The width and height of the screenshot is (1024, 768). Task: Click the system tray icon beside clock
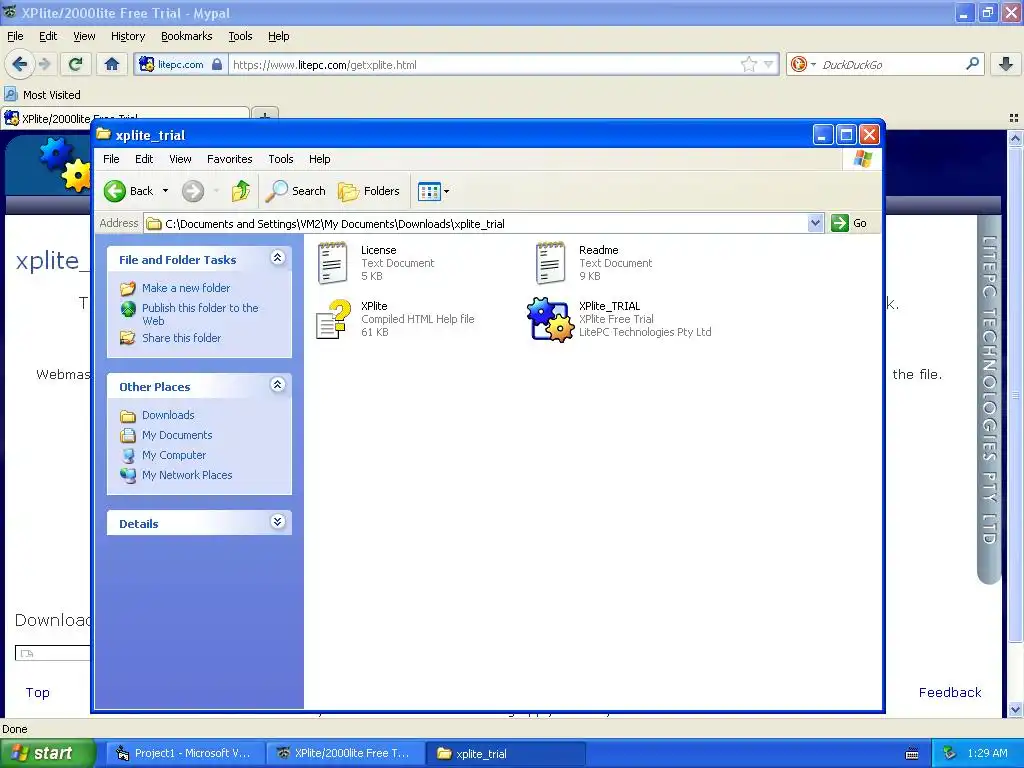(x=950, y=753)
